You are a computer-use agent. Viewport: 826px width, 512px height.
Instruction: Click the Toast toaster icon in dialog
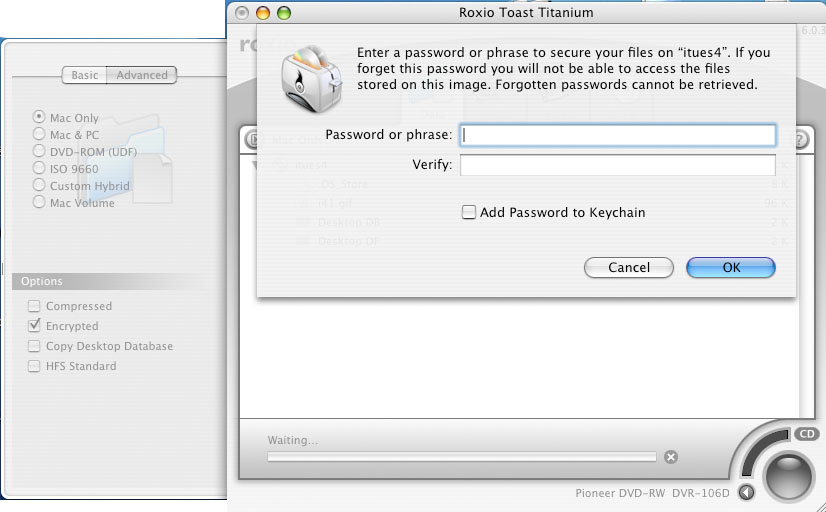311,79
